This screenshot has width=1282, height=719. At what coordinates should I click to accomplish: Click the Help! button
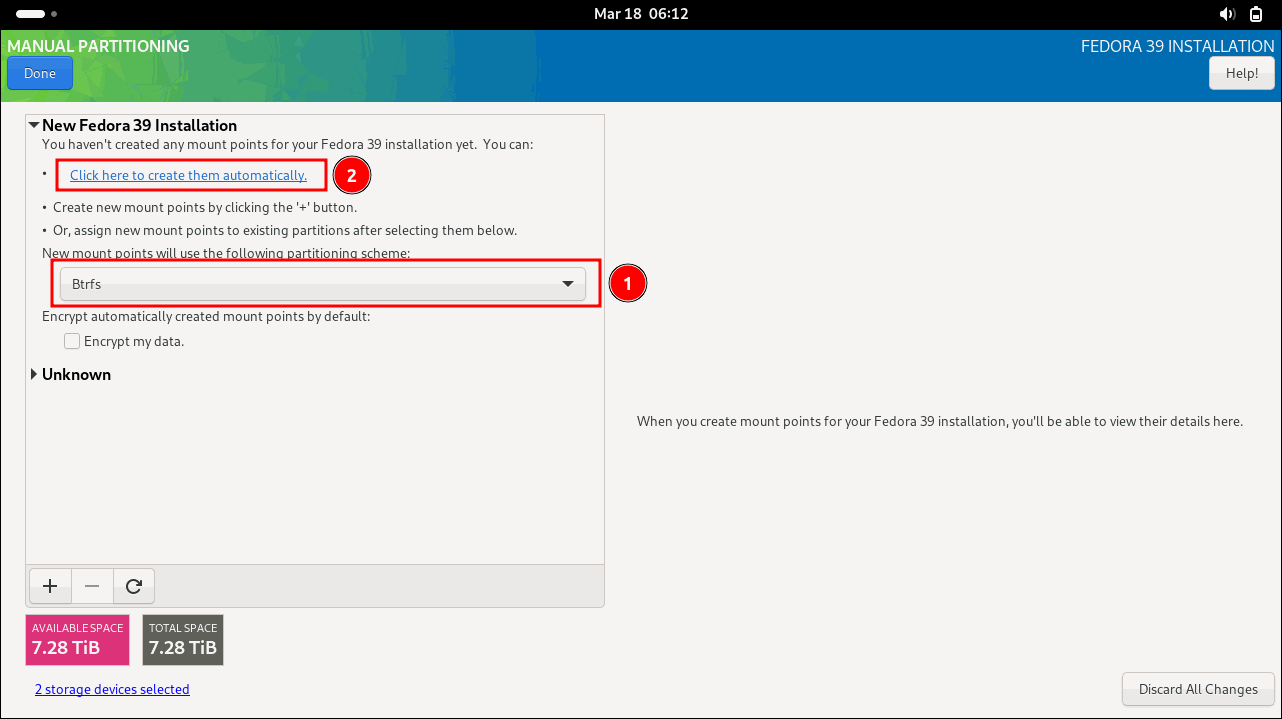click(x=1241, y=73)
